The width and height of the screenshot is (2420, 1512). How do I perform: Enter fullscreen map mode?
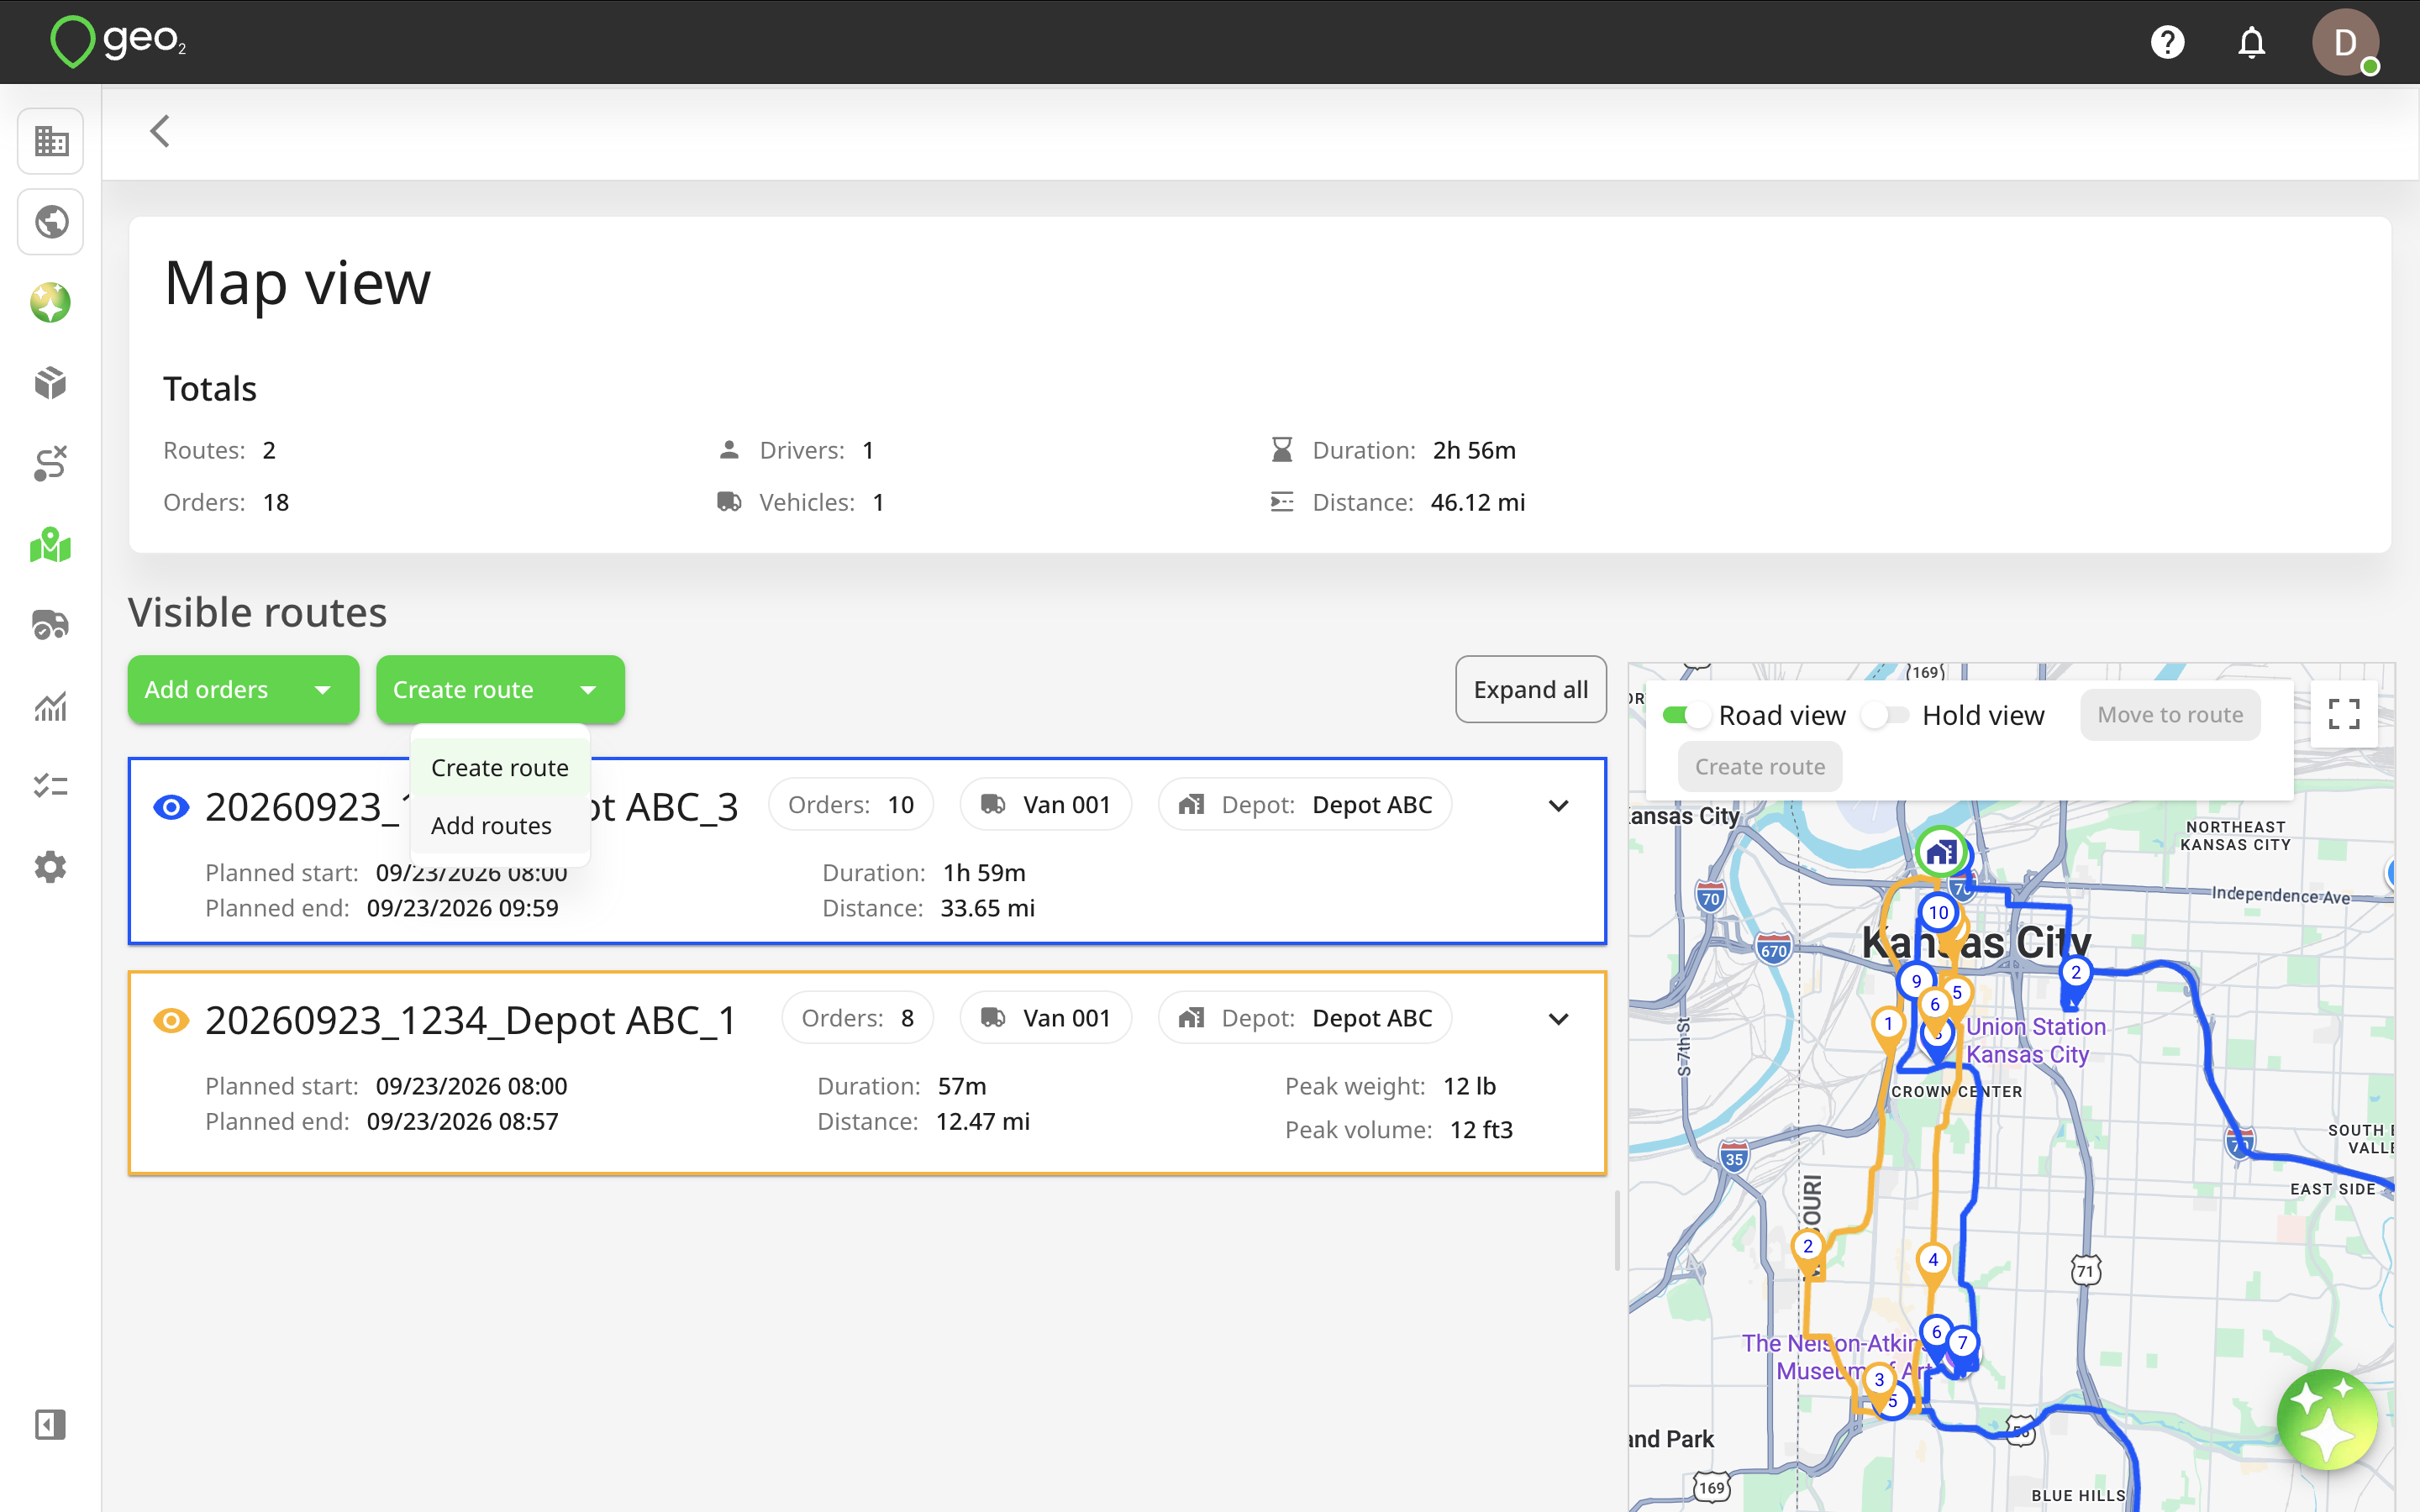2344,714
